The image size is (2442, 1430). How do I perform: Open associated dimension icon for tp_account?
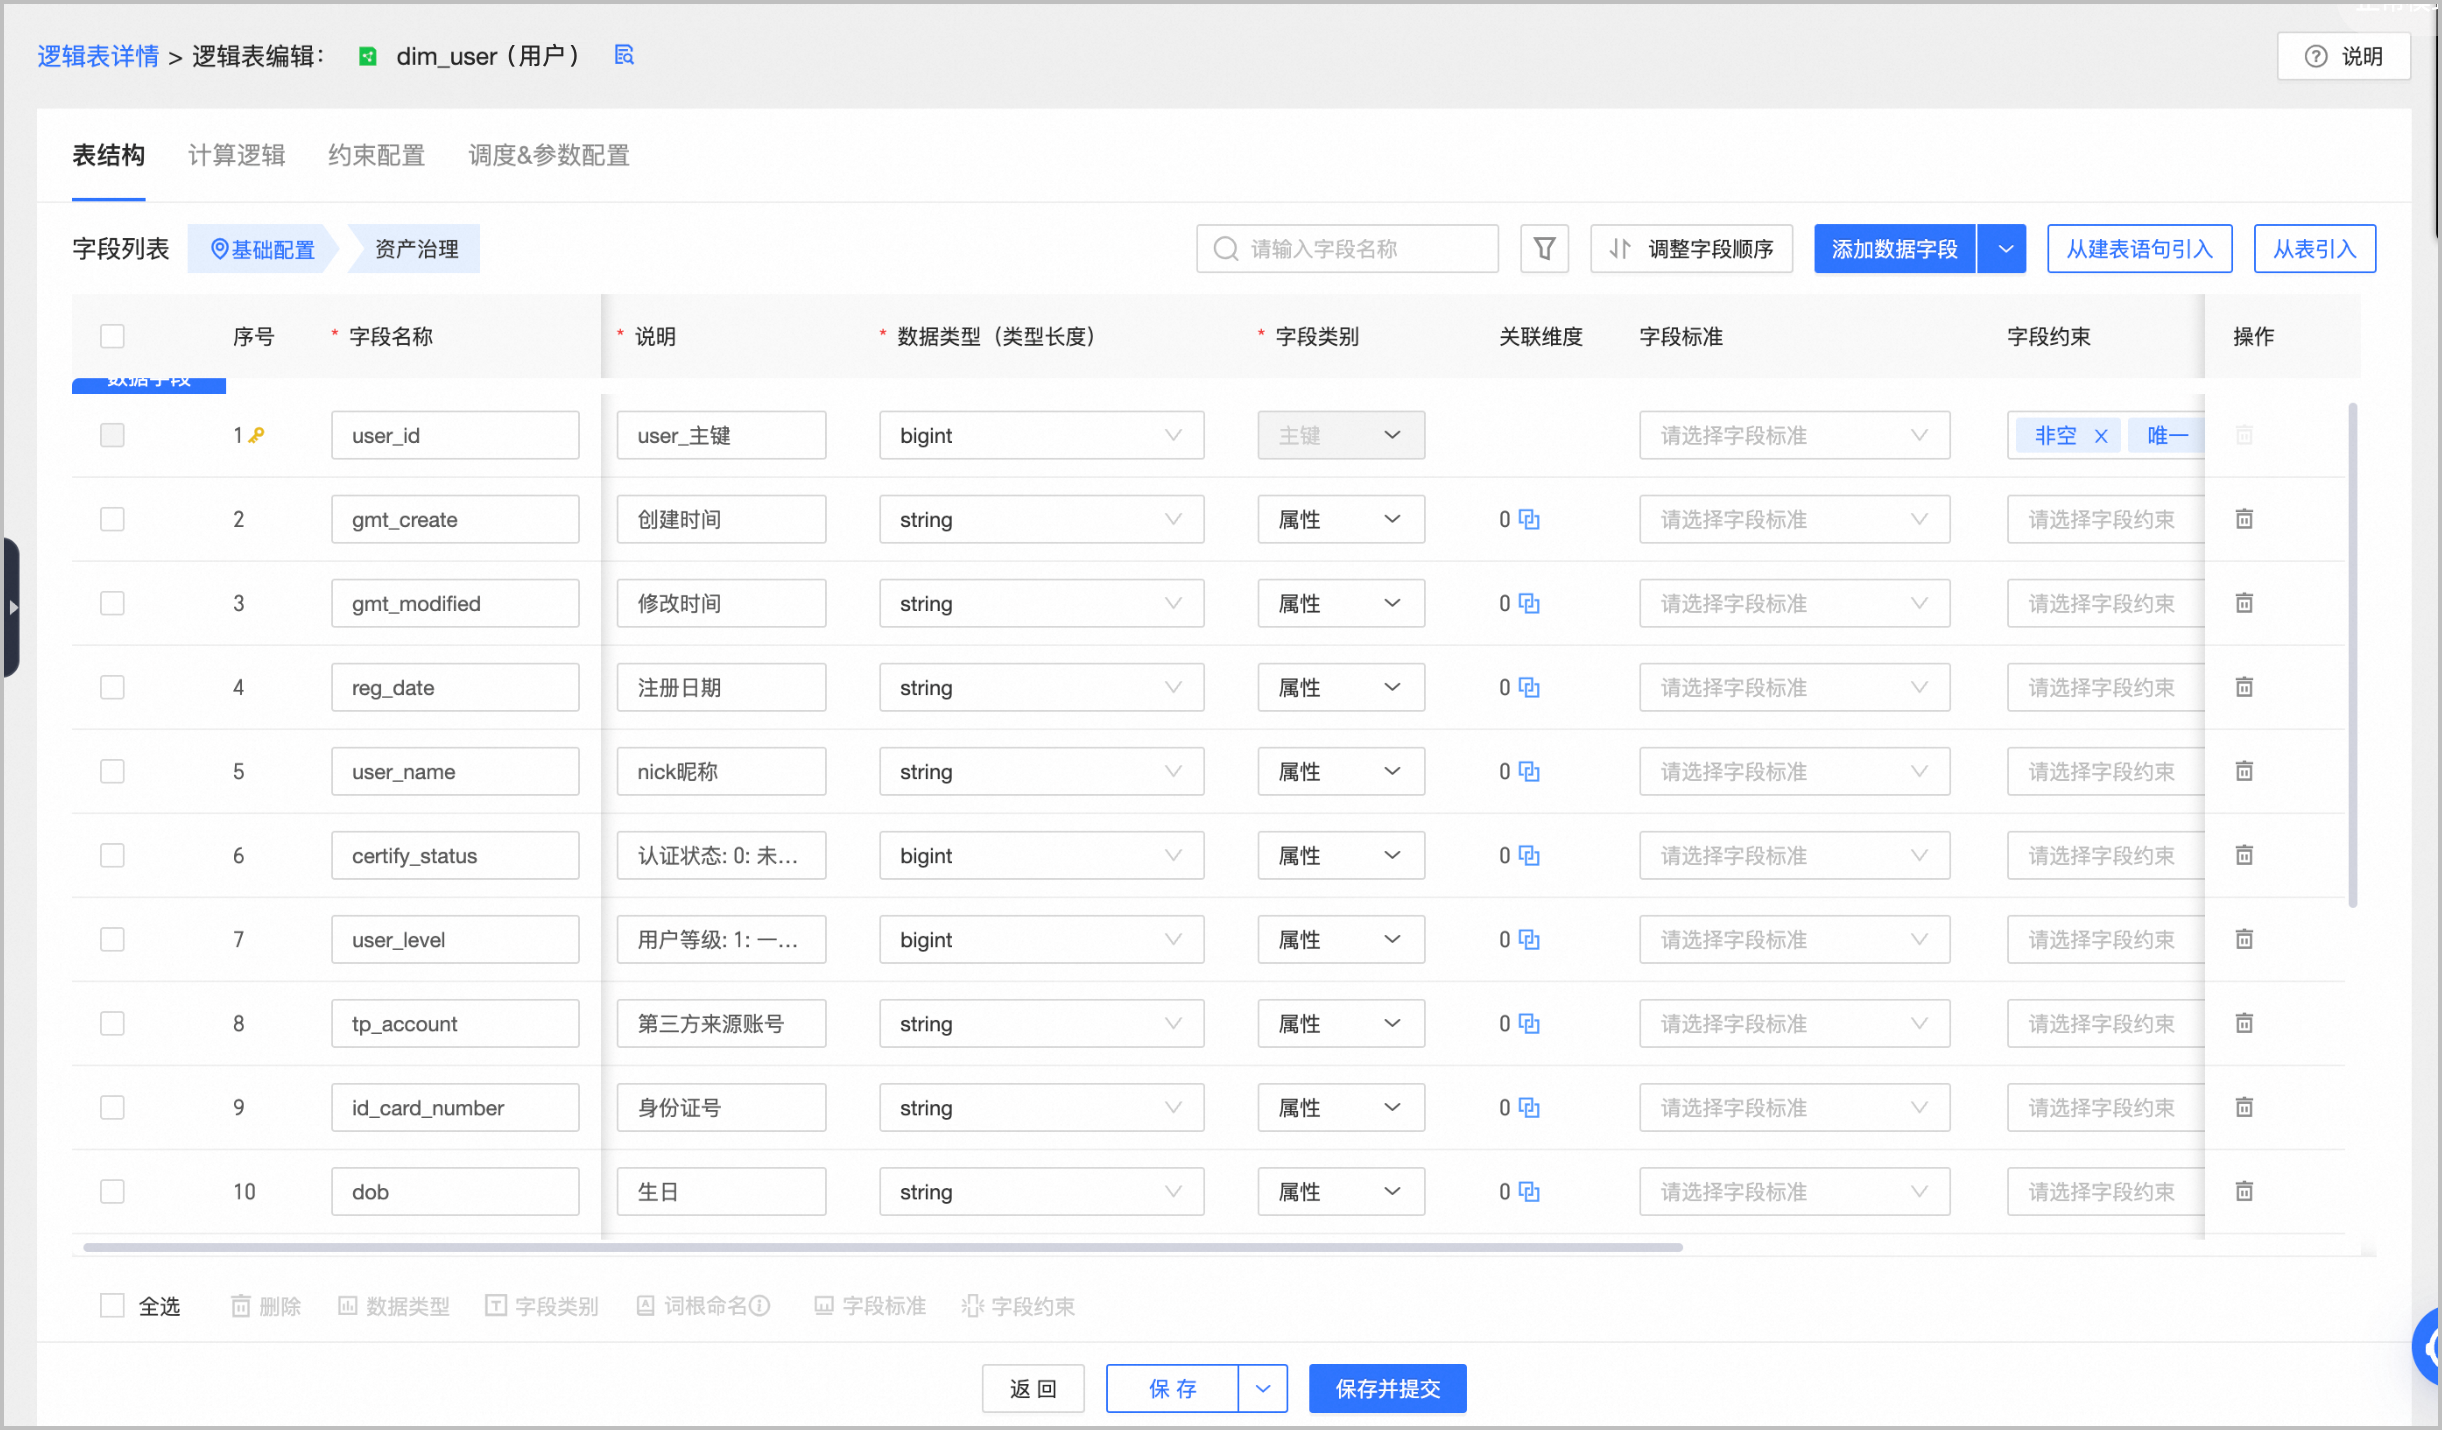[1529, 1023]
